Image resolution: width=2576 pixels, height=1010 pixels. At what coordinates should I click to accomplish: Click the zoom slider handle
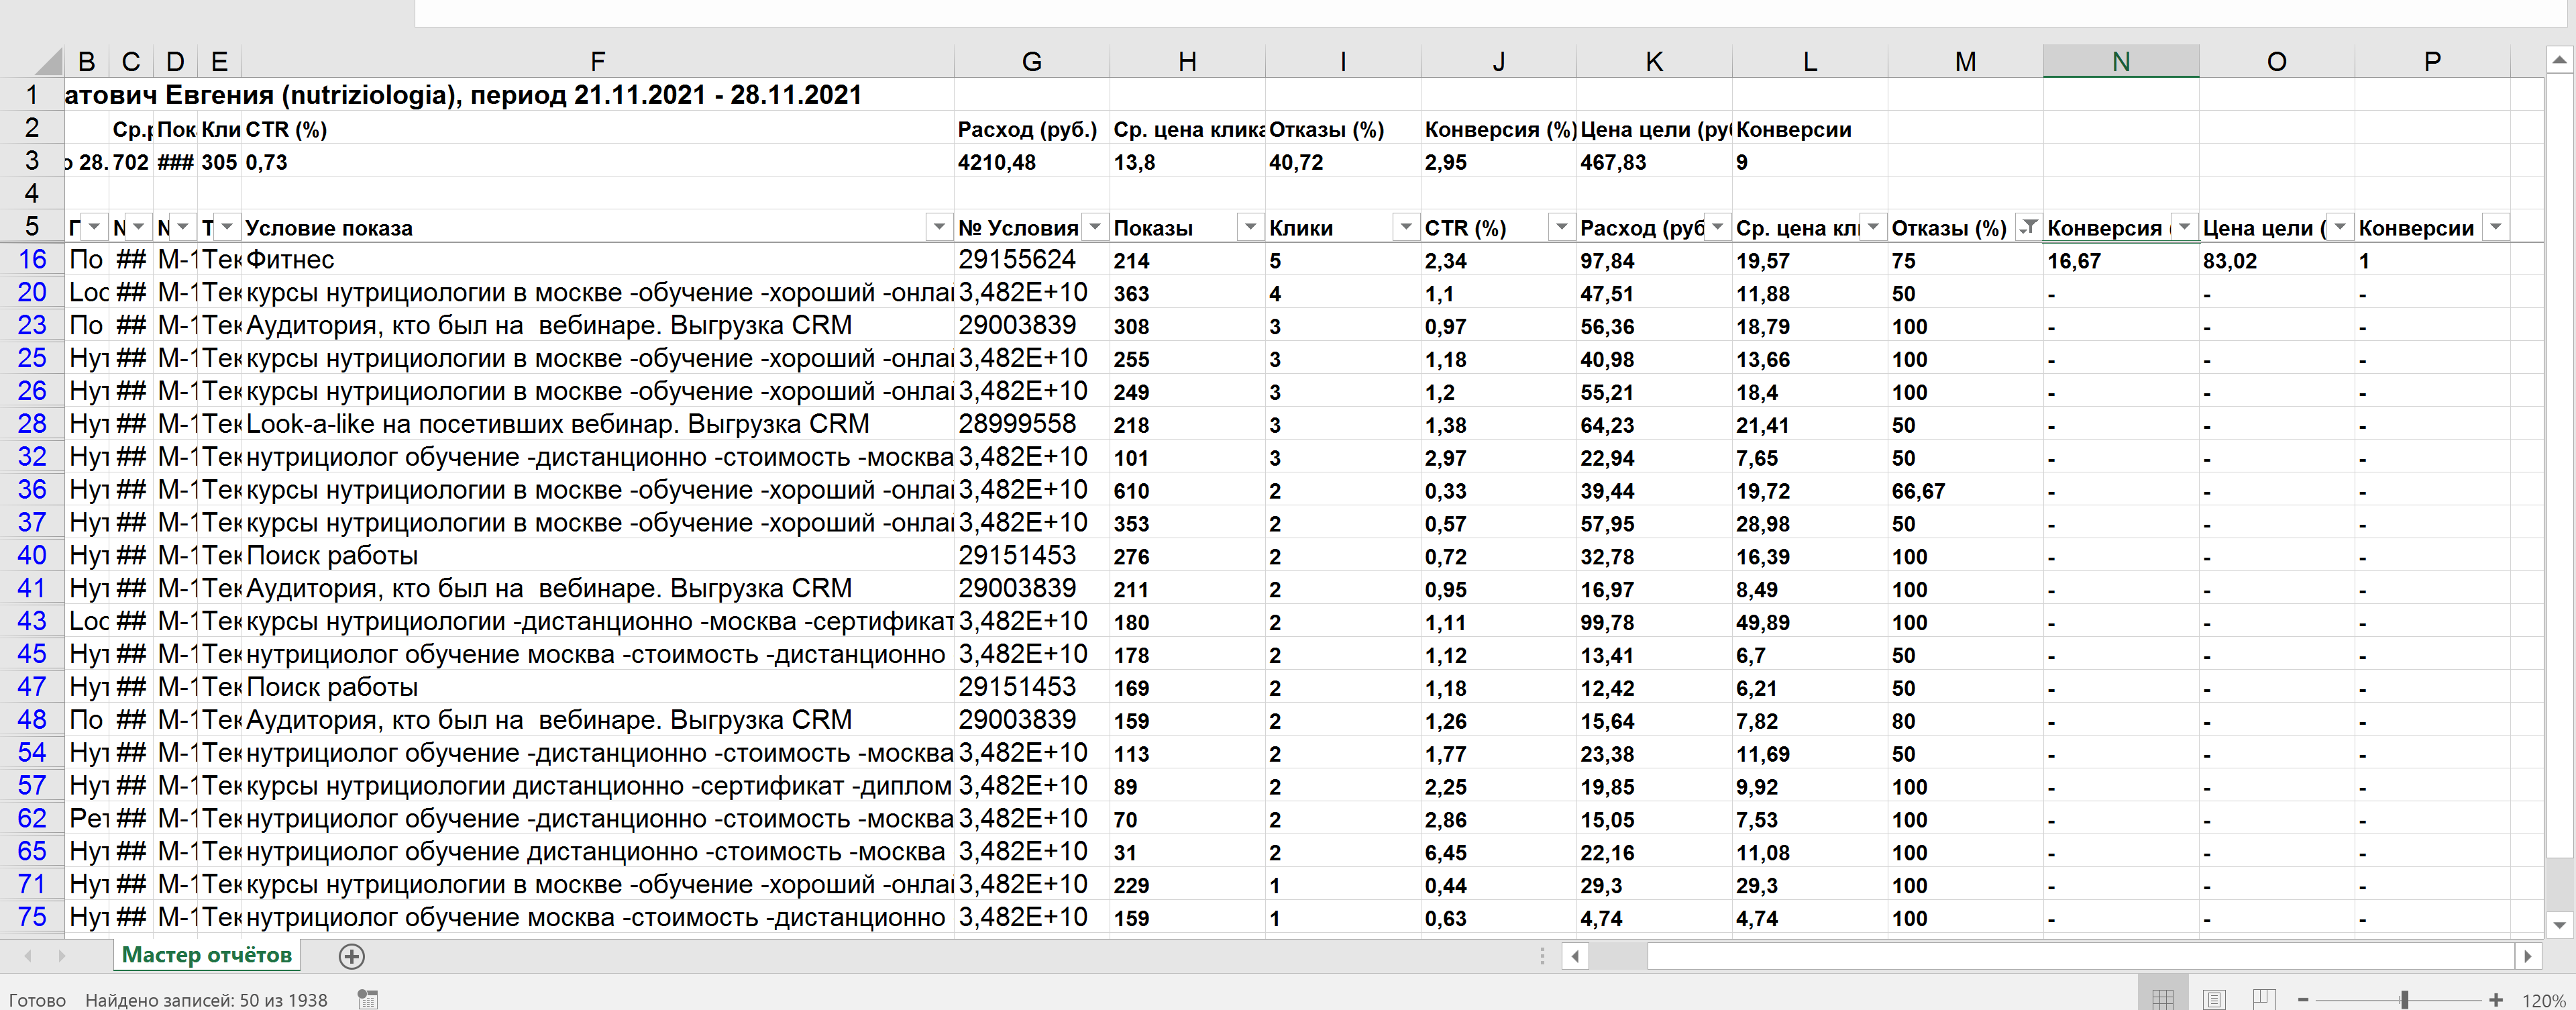[x=2404, y=999]
